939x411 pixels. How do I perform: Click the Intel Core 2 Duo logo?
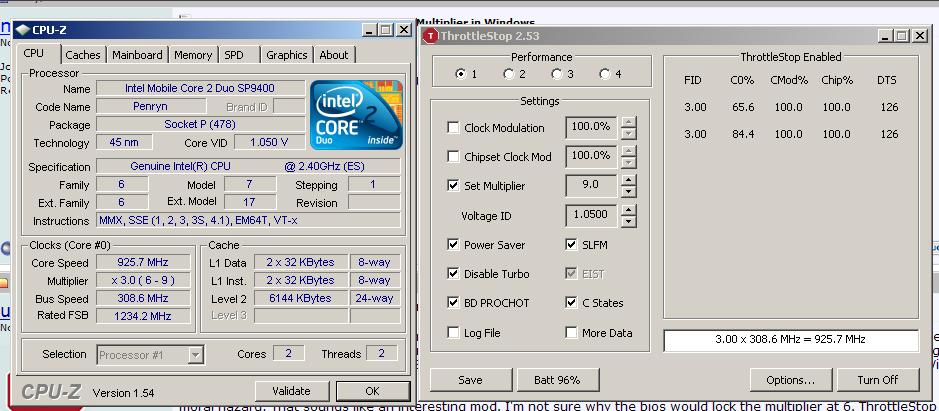click(x=356, y=115)
